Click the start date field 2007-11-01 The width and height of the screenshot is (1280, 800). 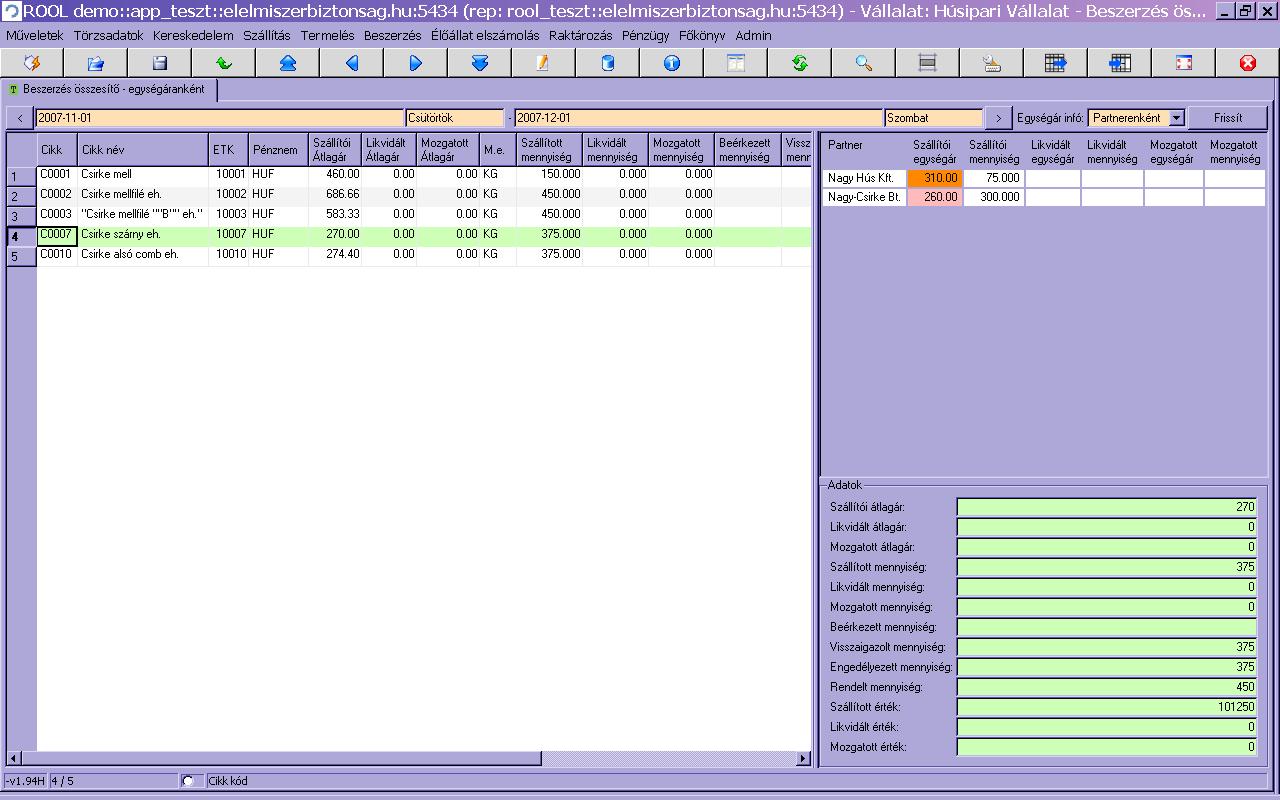[220, 118]
